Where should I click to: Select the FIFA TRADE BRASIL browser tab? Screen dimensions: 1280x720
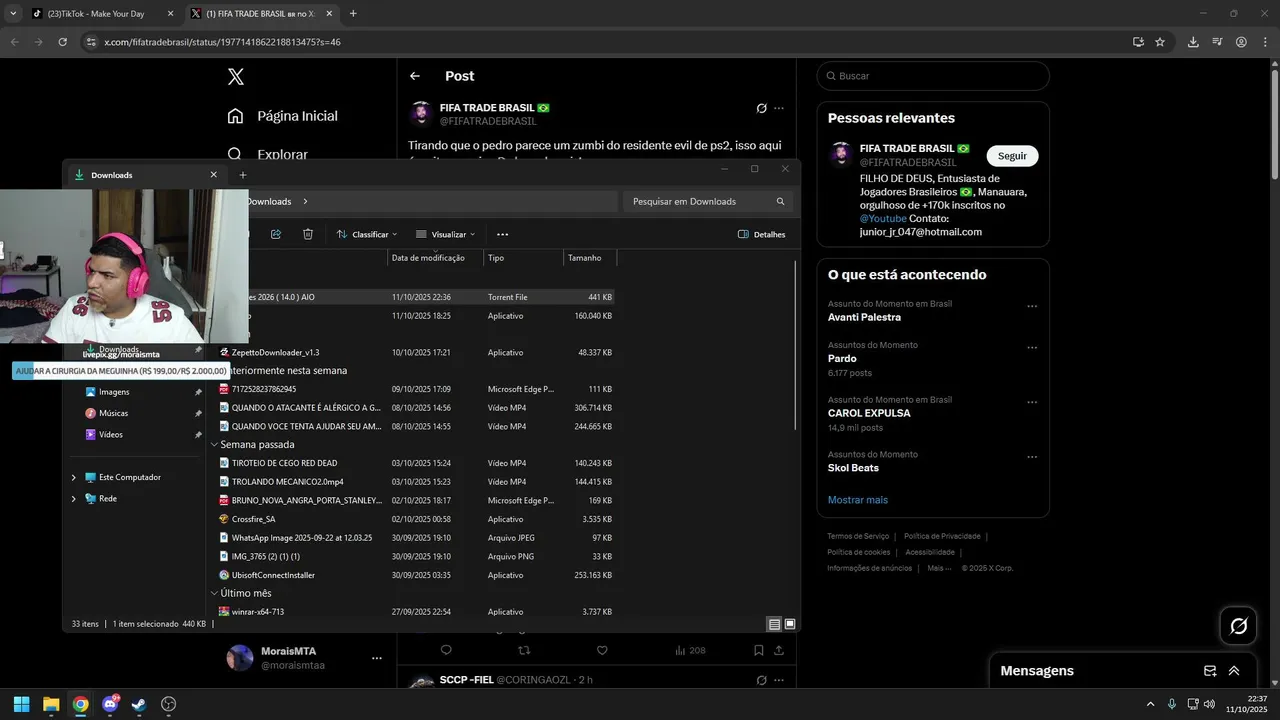pyautogui.click(x=260, y=14)
